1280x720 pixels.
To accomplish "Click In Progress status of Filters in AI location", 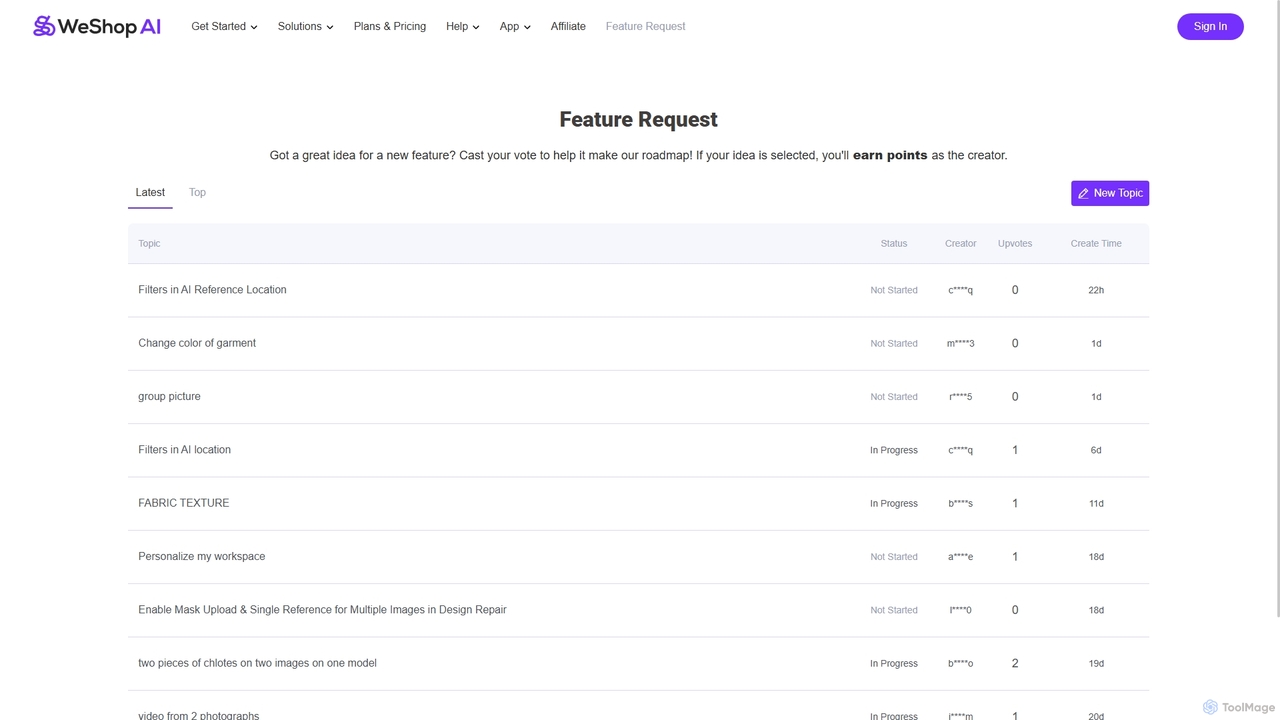I will (x=894, y=450).
